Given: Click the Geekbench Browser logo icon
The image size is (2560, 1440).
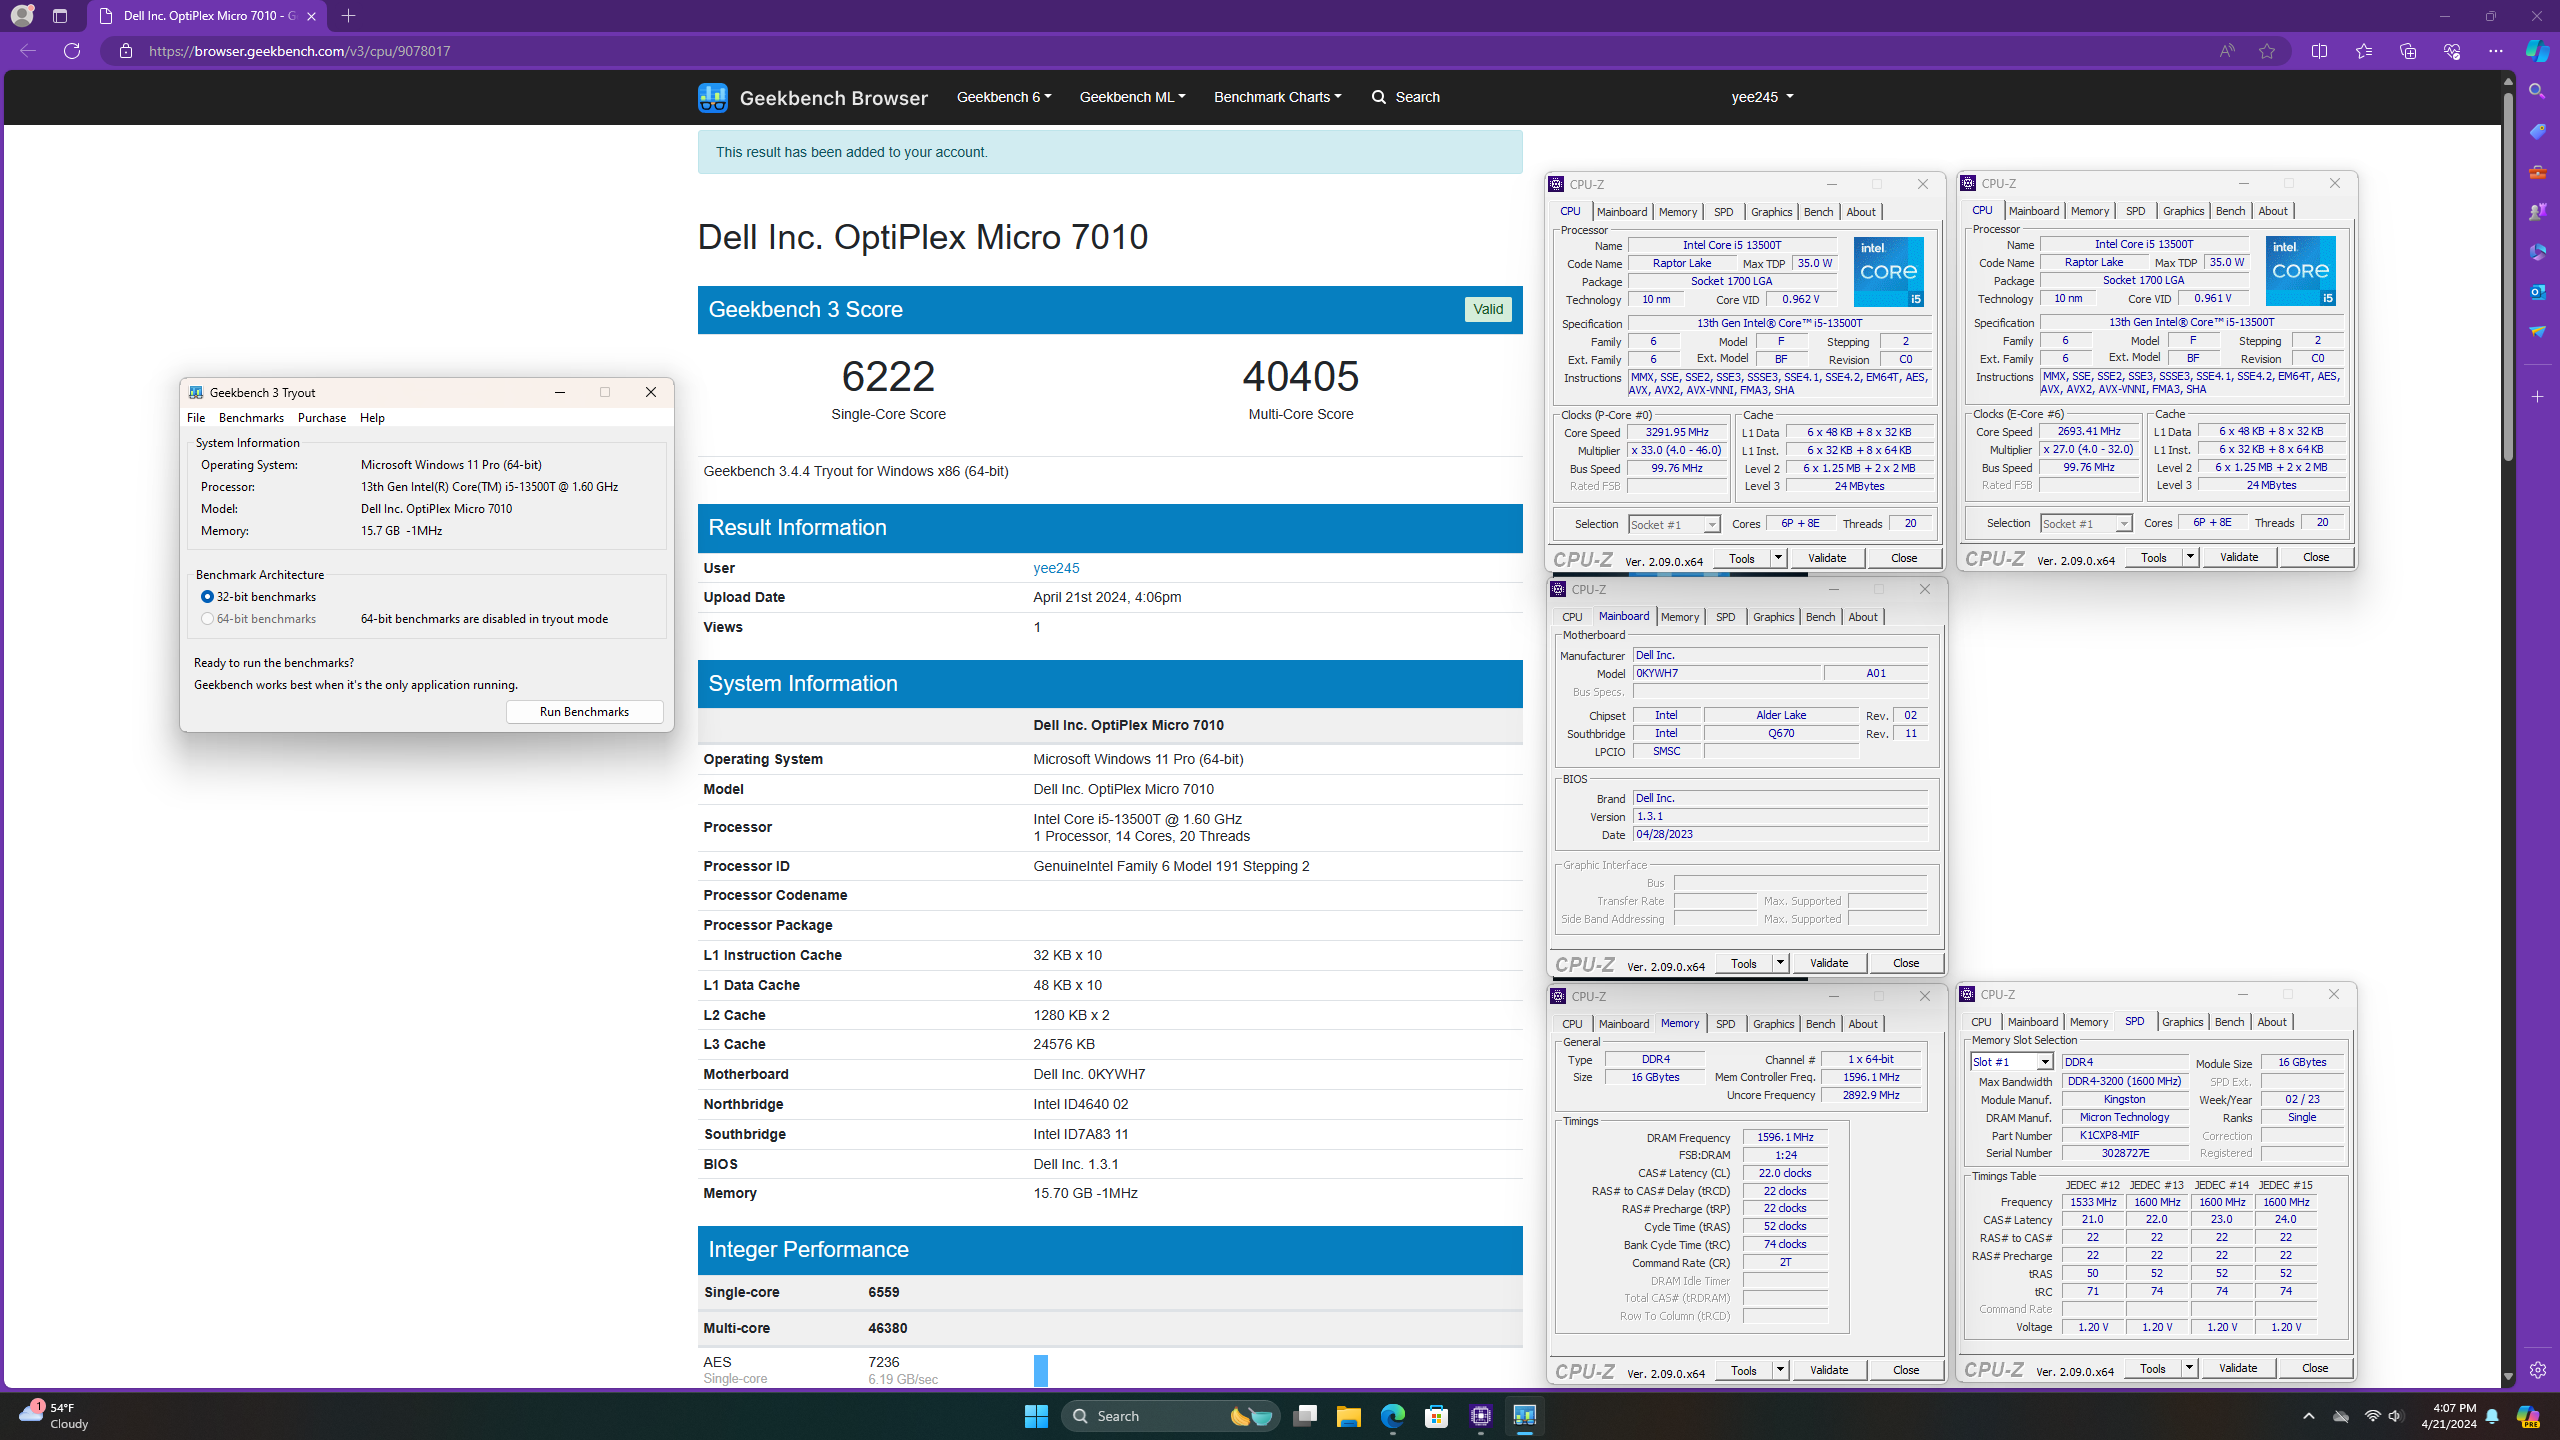Looking at the screenshot, I should pos(712,97).
